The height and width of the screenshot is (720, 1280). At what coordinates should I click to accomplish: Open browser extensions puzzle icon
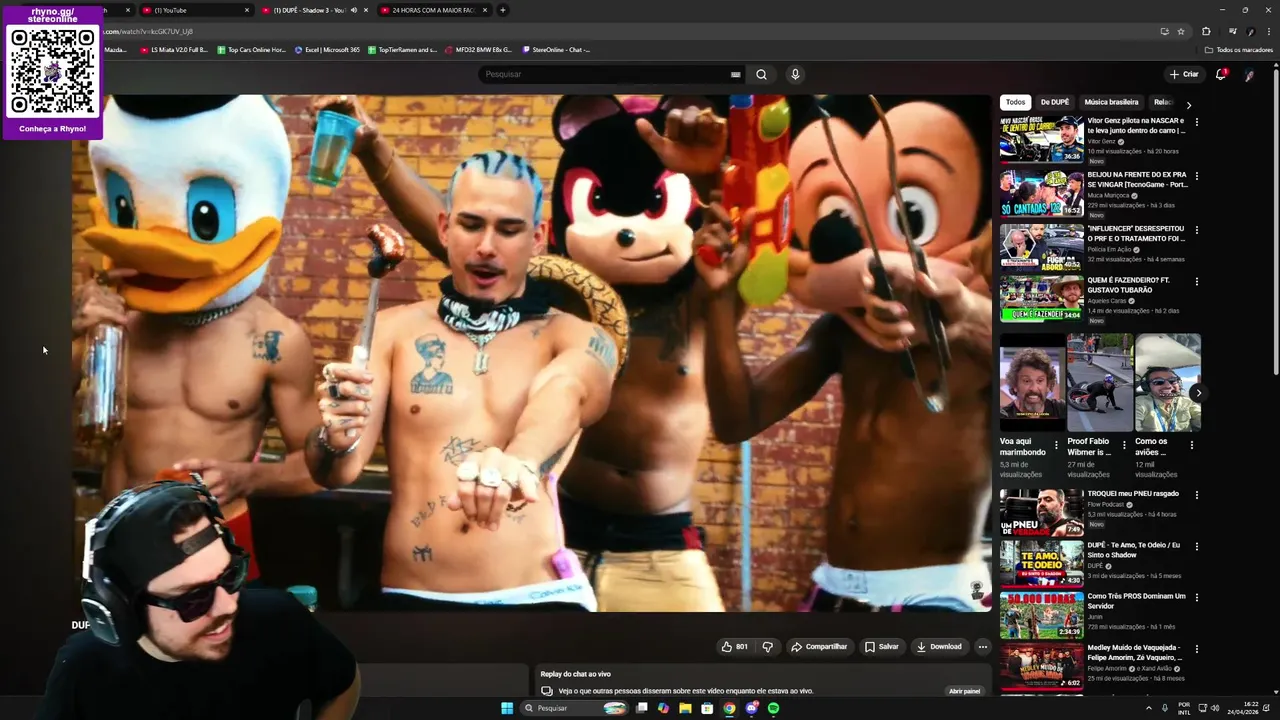pos(1206,31)
